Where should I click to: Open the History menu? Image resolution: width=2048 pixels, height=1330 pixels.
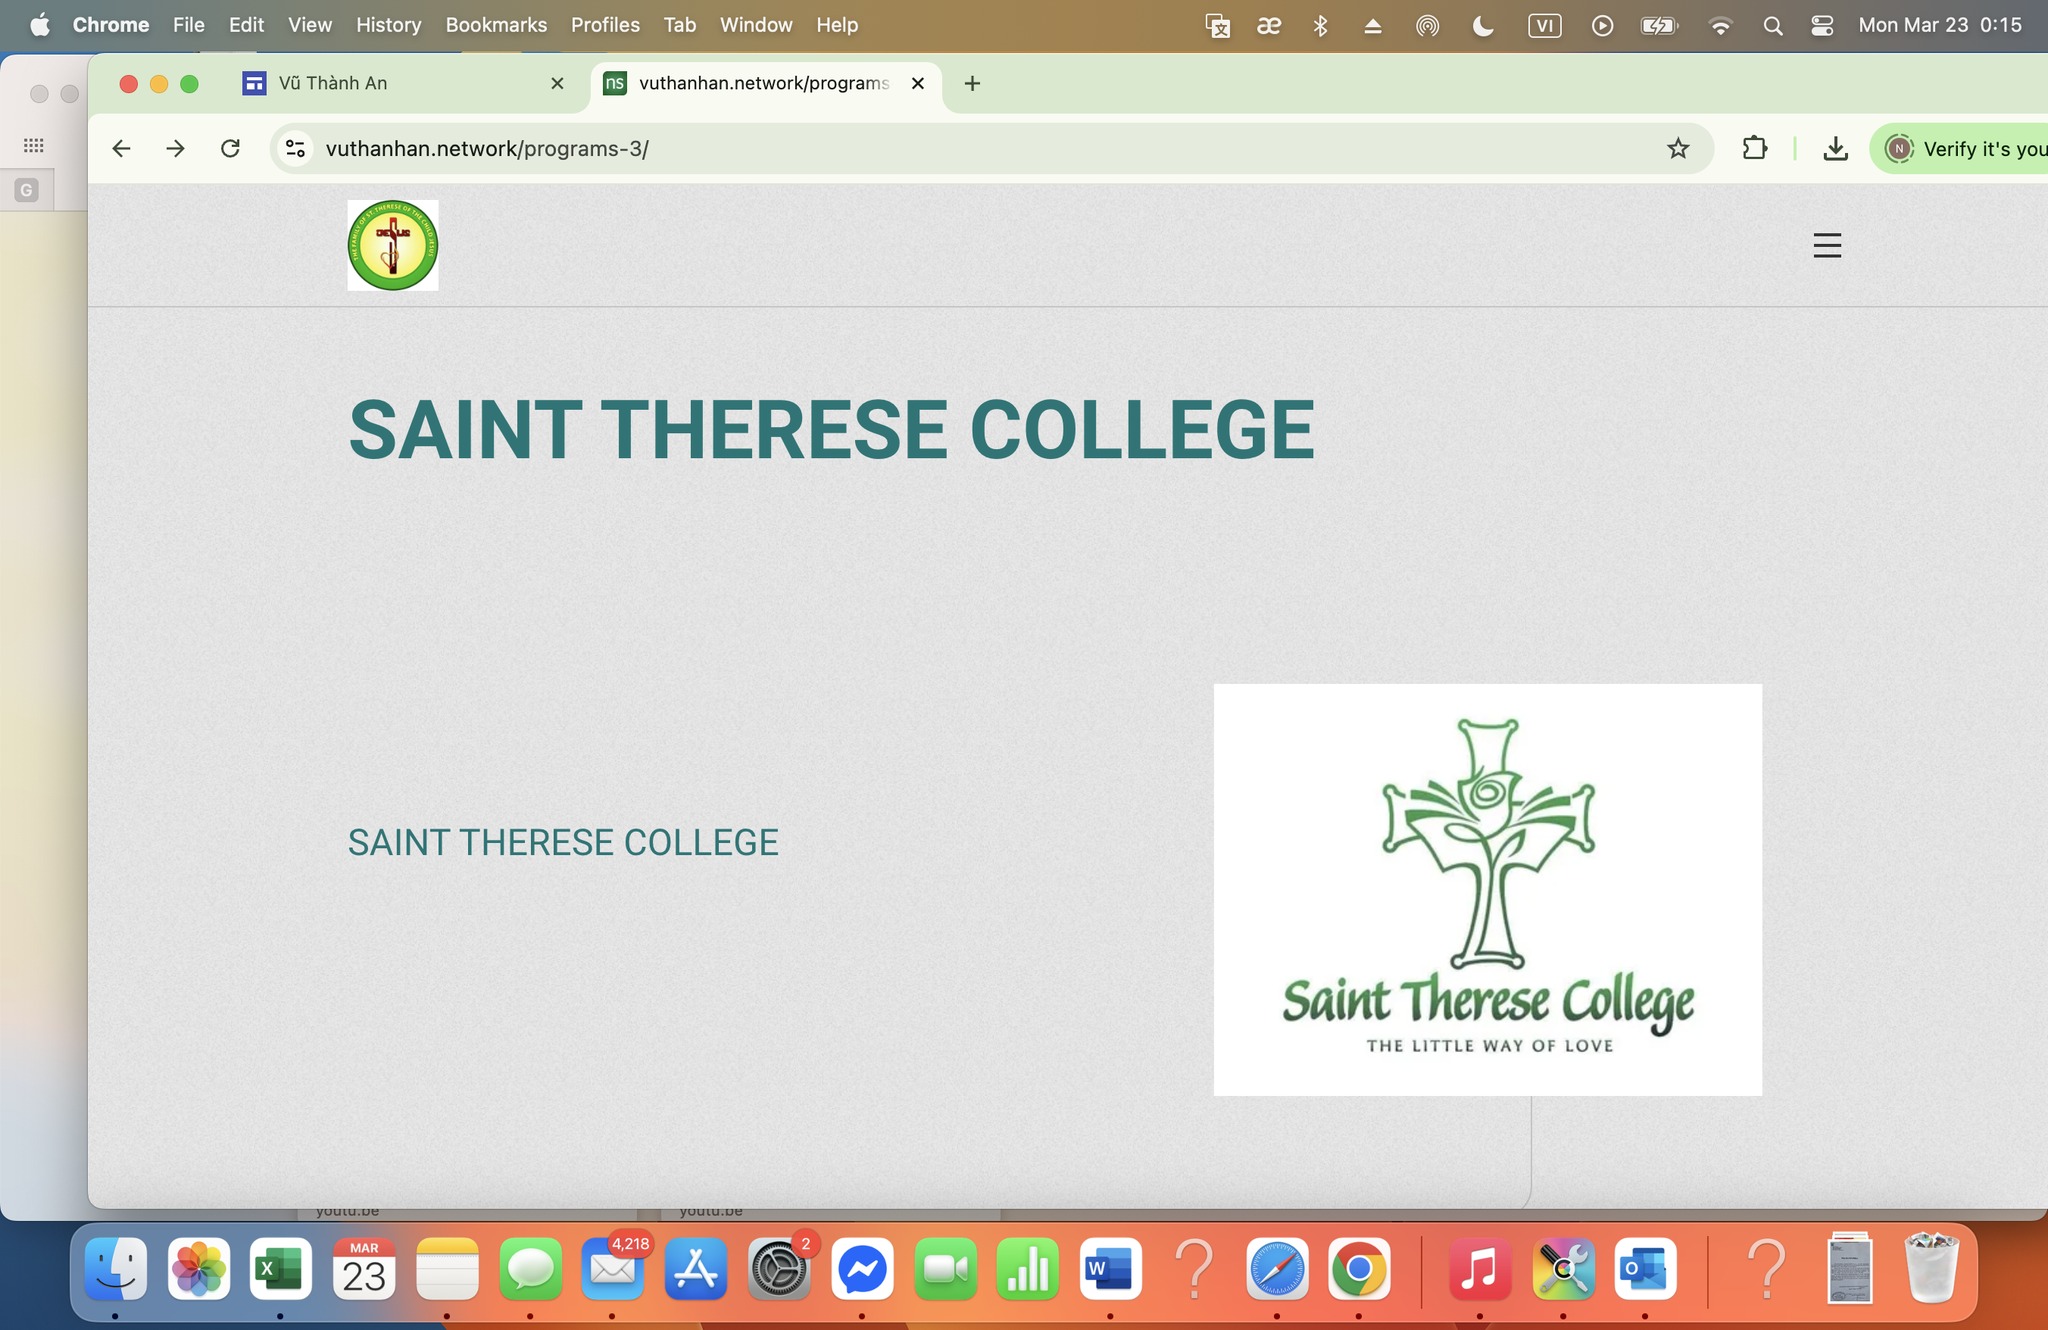click(389, 25)
